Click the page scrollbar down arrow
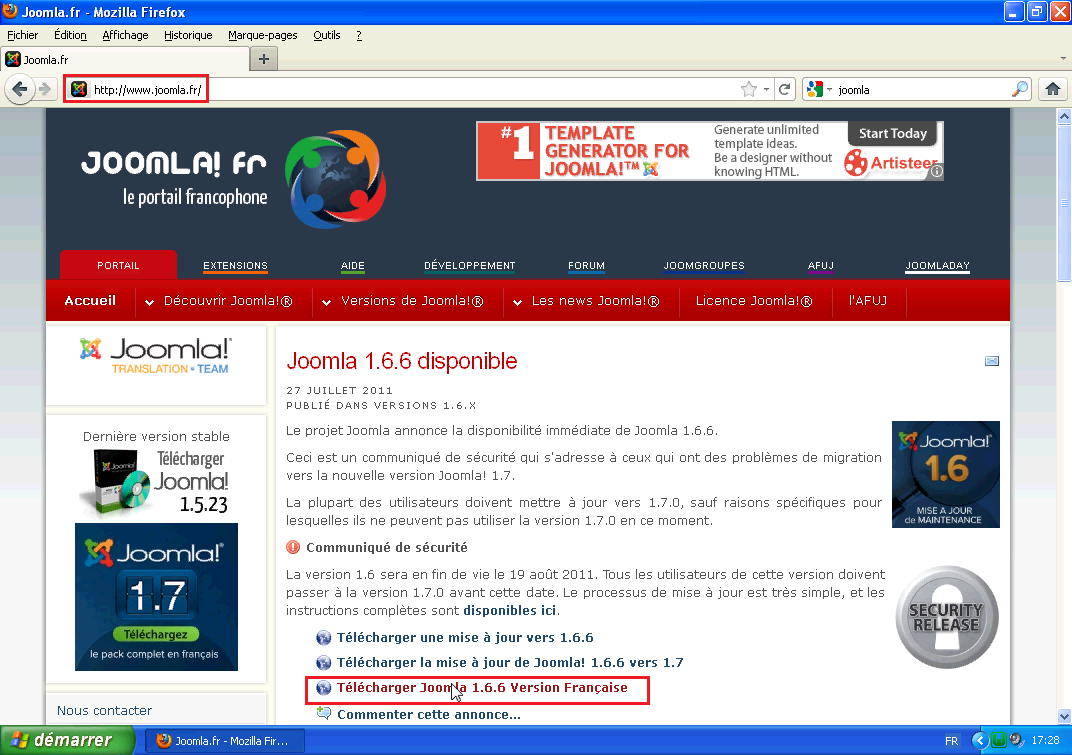Viewport: 1072px width, 755px height. coord(1064,716)
